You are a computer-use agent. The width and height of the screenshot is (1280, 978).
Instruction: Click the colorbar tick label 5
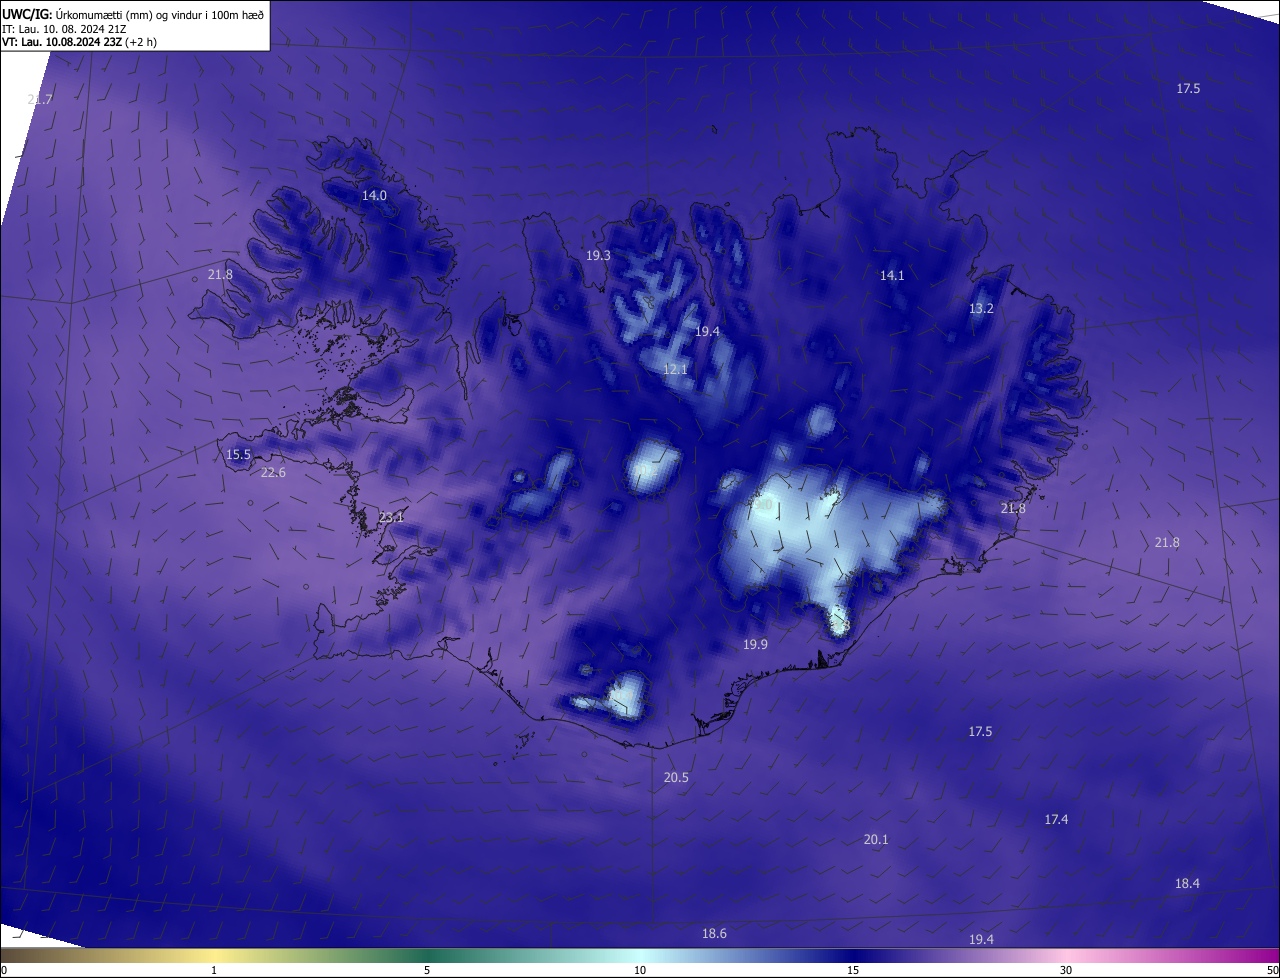point(427,970)
